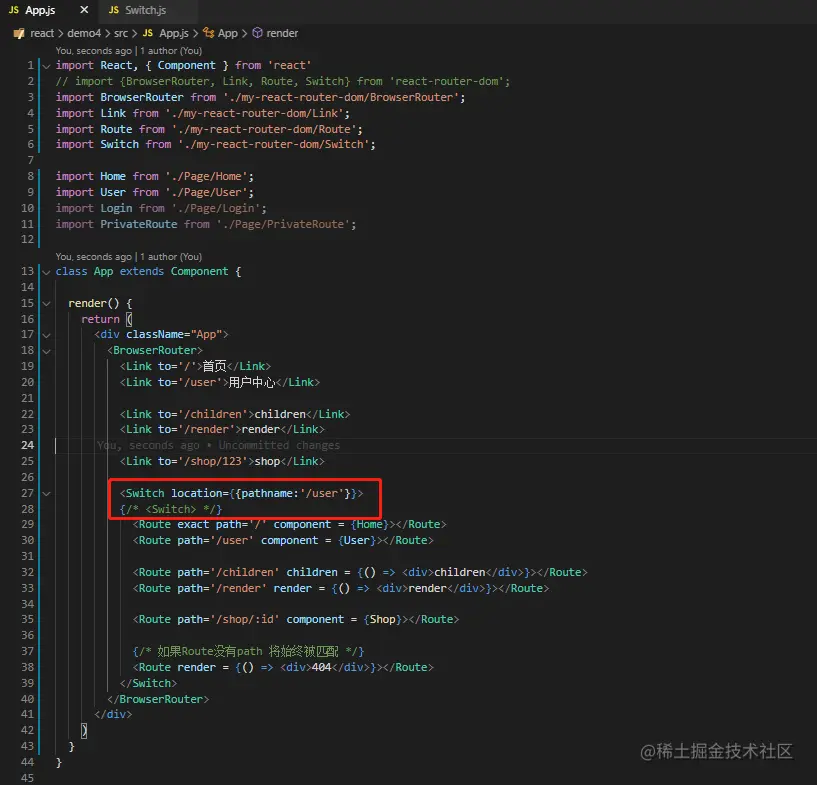Click the 用户中心 Link text
Viewport: 817px width, 785px height.
[x=252, y=382]
